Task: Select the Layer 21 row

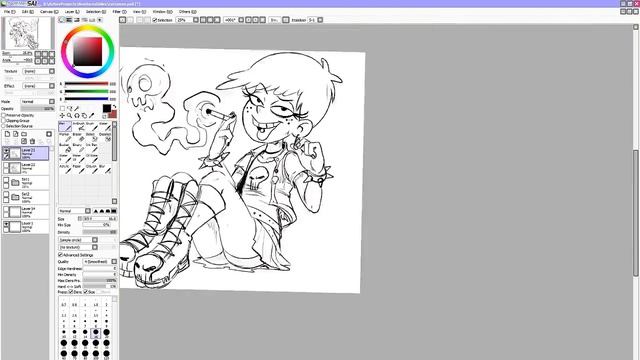Action: click(x=26, y=153)
